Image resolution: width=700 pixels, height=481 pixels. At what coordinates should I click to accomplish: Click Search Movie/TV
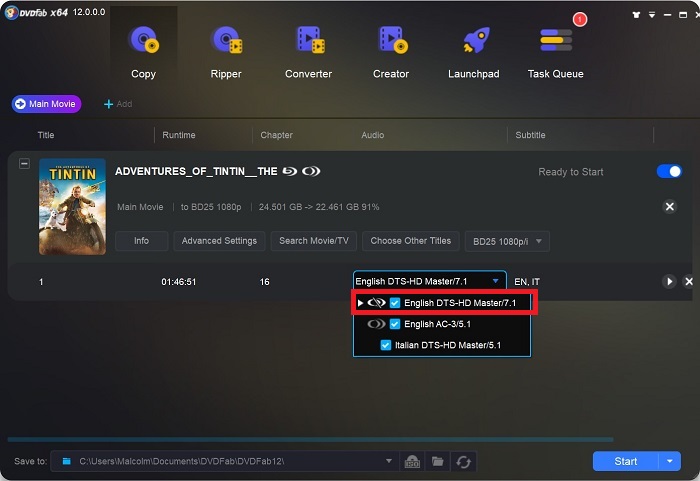click(x=314, y=241)
